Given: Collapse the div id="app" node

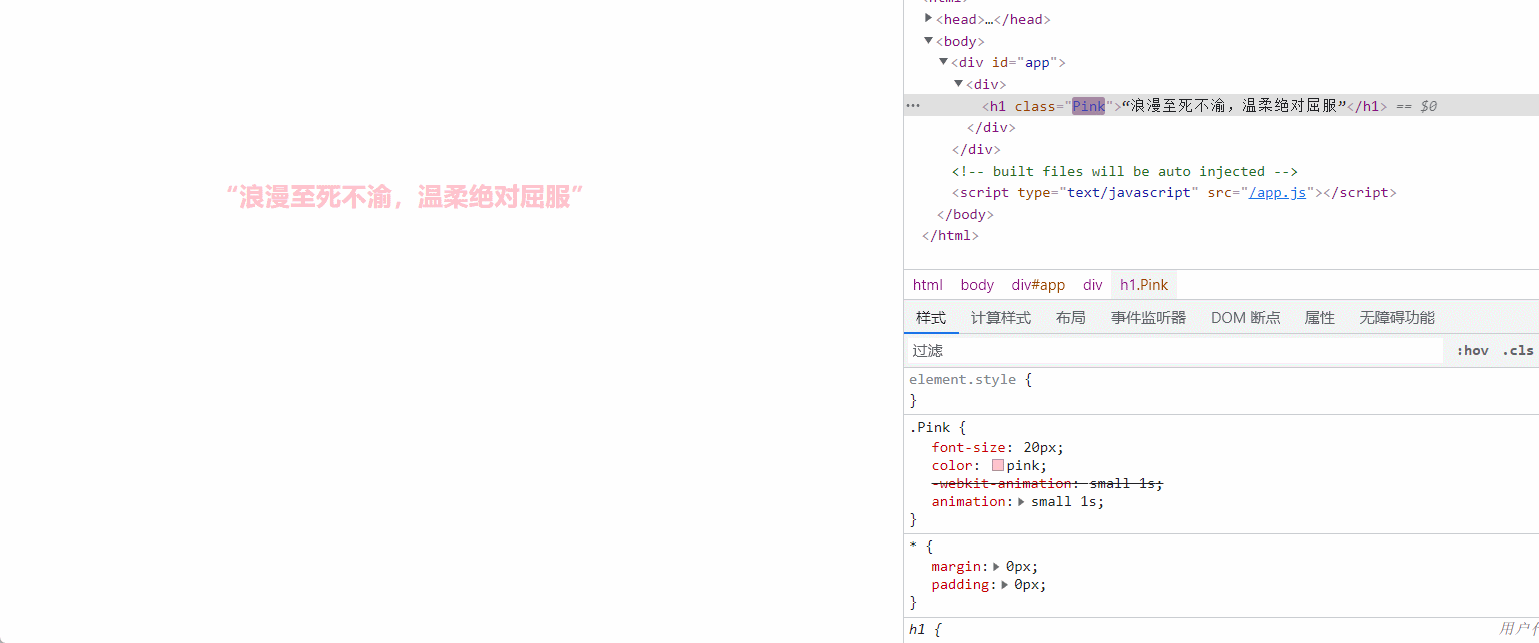Looking at the screenshot, I should coord(943,62).
